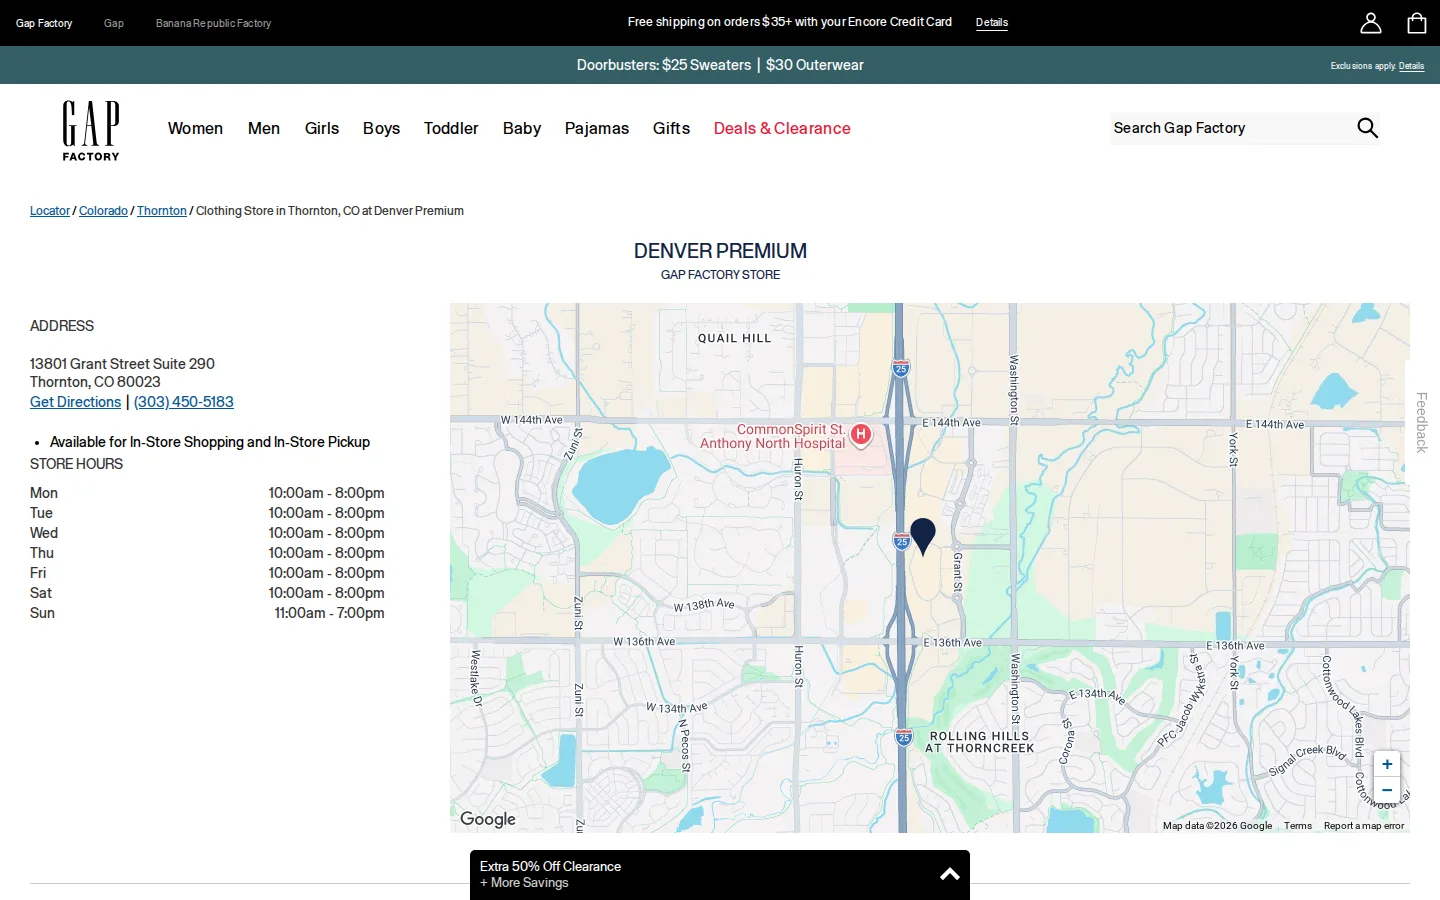
Task: Expand the Extra 50% Off Clearance banner
Action: (x=720, y=874)
